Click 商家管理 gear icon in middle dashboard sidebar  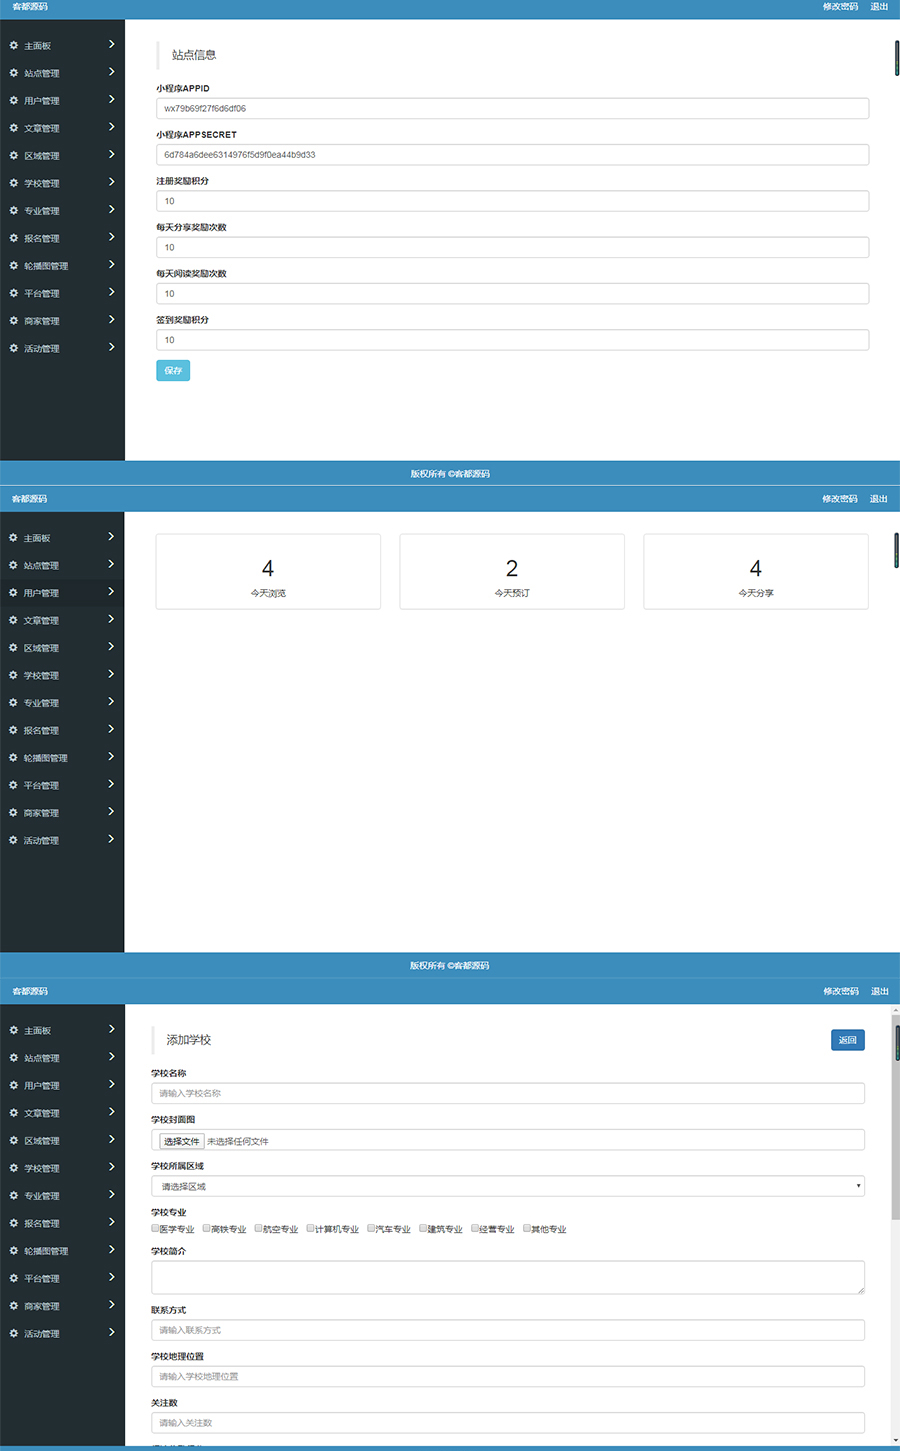tap(14, 813)
